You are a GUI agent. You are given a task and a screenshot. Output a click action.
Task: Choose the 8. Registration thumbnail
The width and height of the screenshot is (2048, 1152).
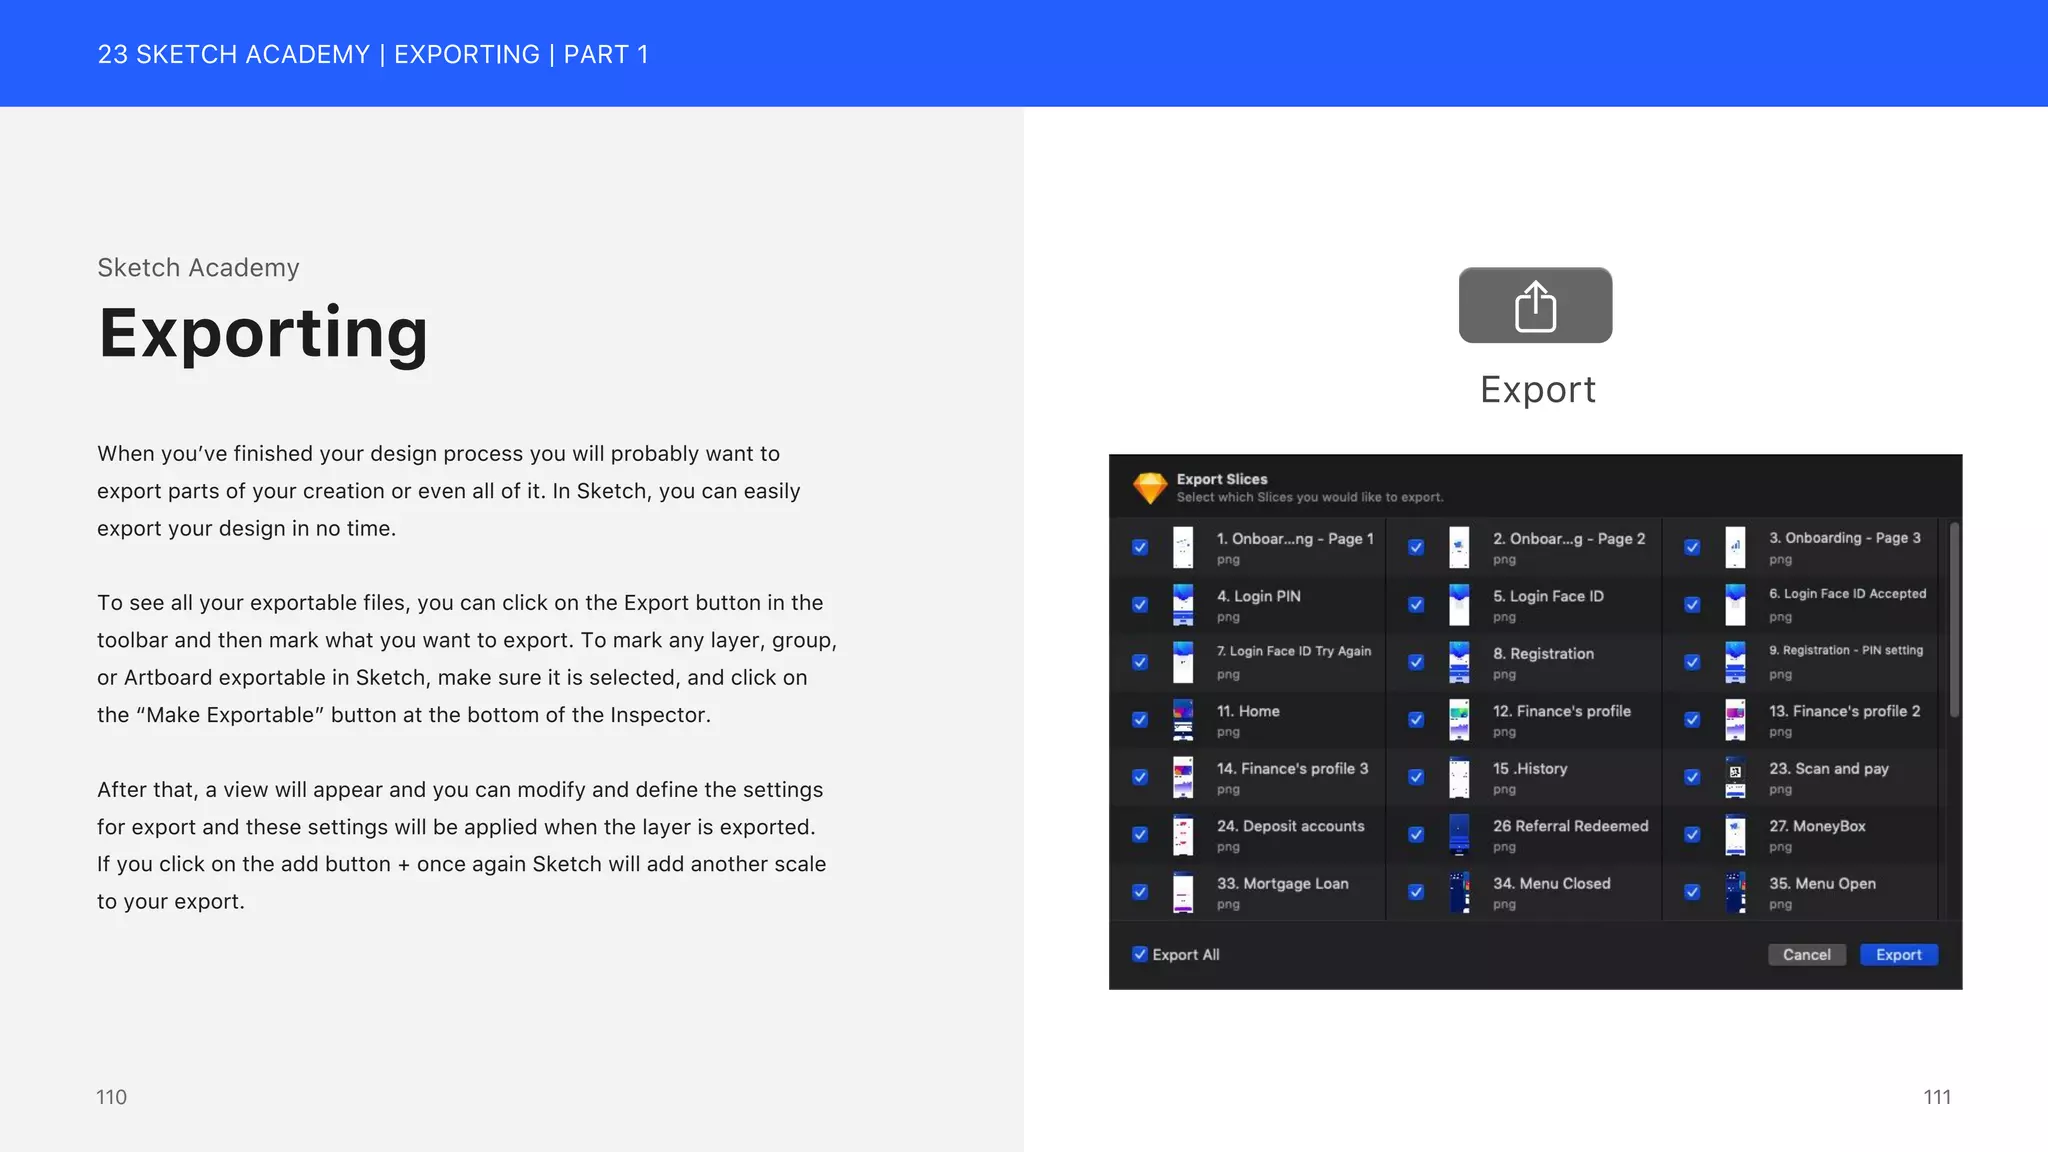(1459, 662)
